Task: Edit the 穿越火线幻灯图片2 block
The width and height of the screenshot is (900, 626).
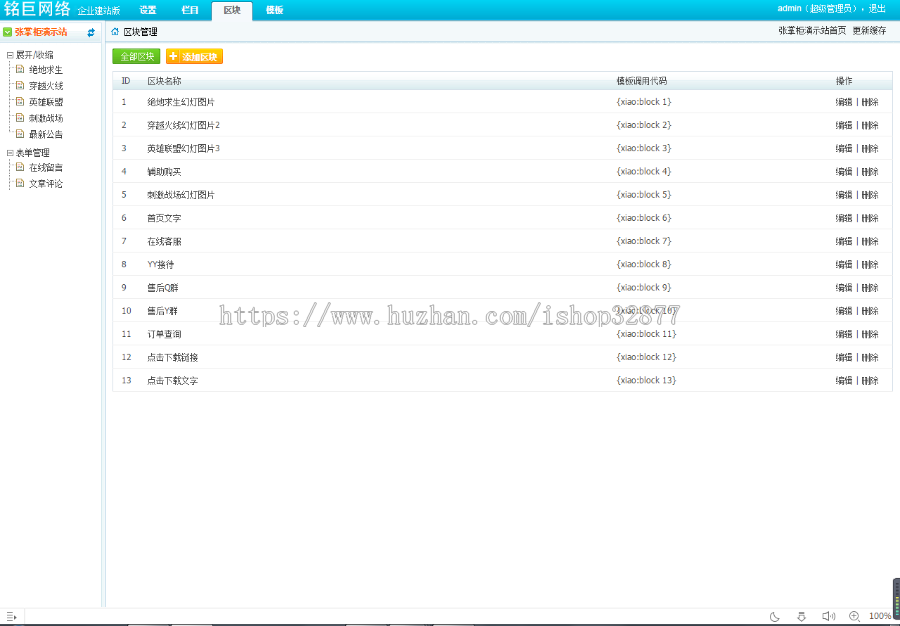Action: [x=844, y=125]
